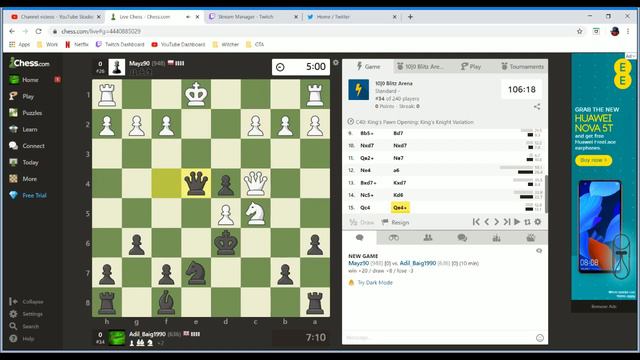This screenshot has height=360, width=640.
Task: Open Netflix bookmark
Action: point(77,44)
